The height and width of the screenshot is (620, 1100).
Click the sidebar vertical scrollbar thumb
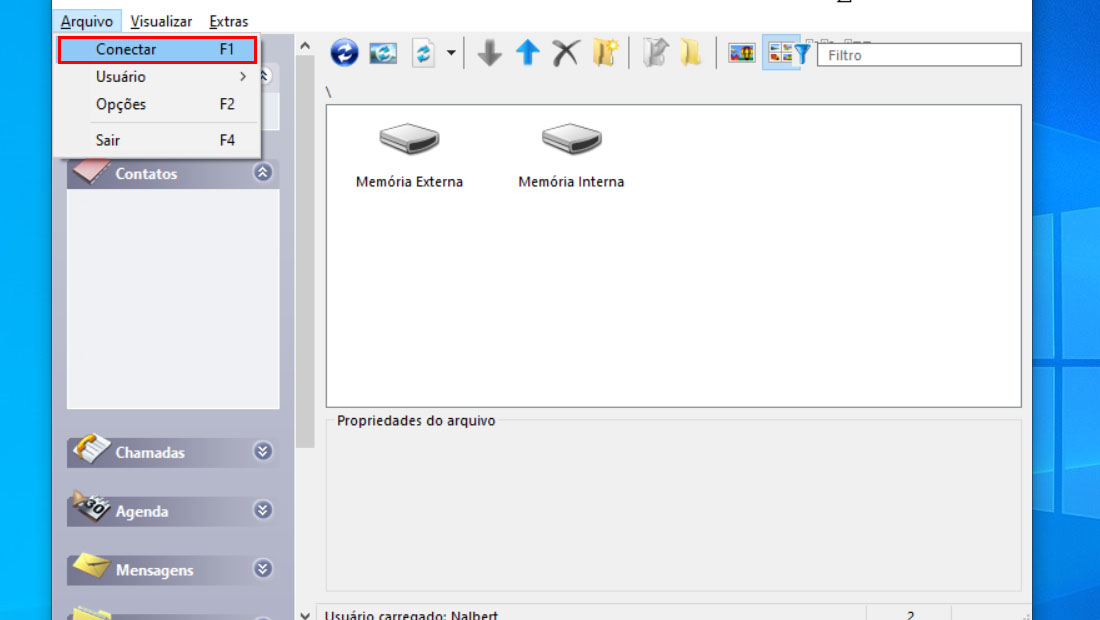304,251
